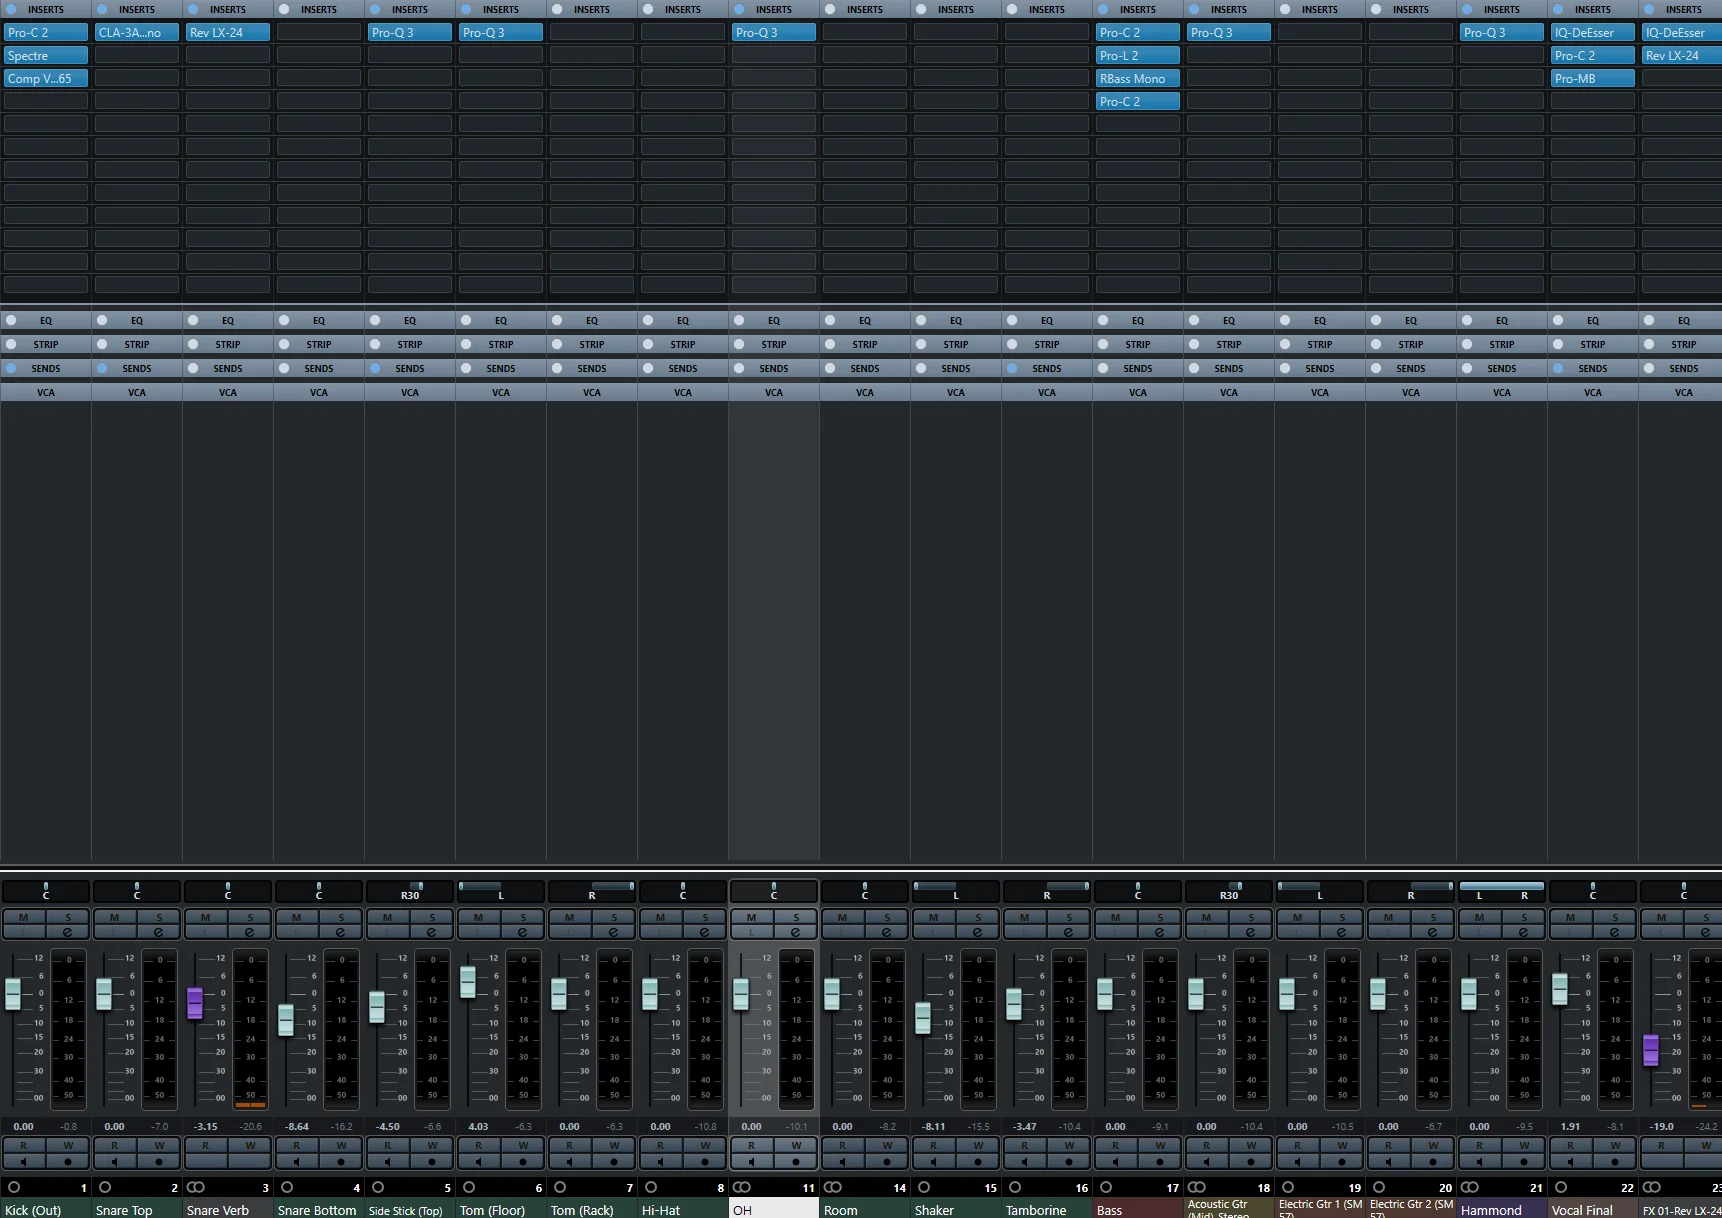Click record enable dot on the OH channel
Screen dimensions: 1722x1218
coord(796,1161)
